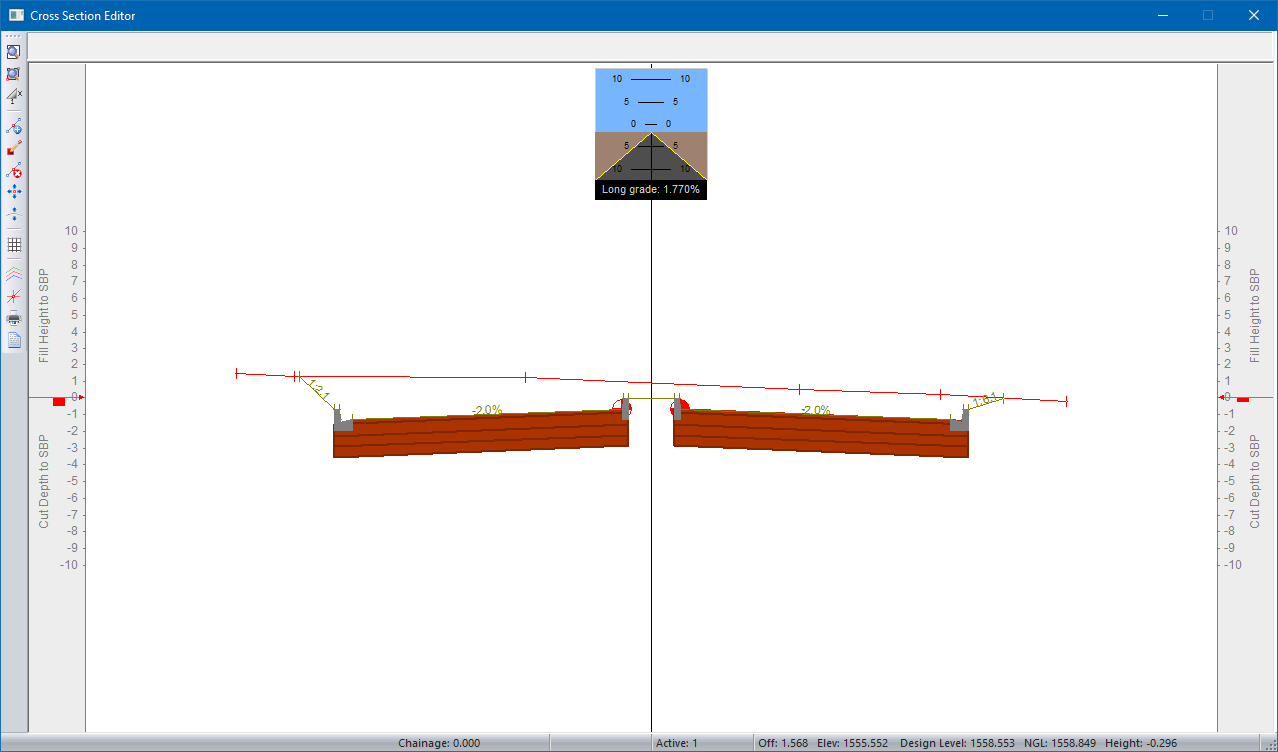Click the left -2.0% crossfall label
The image size is (1278, 752).
(x=487, y=410)
